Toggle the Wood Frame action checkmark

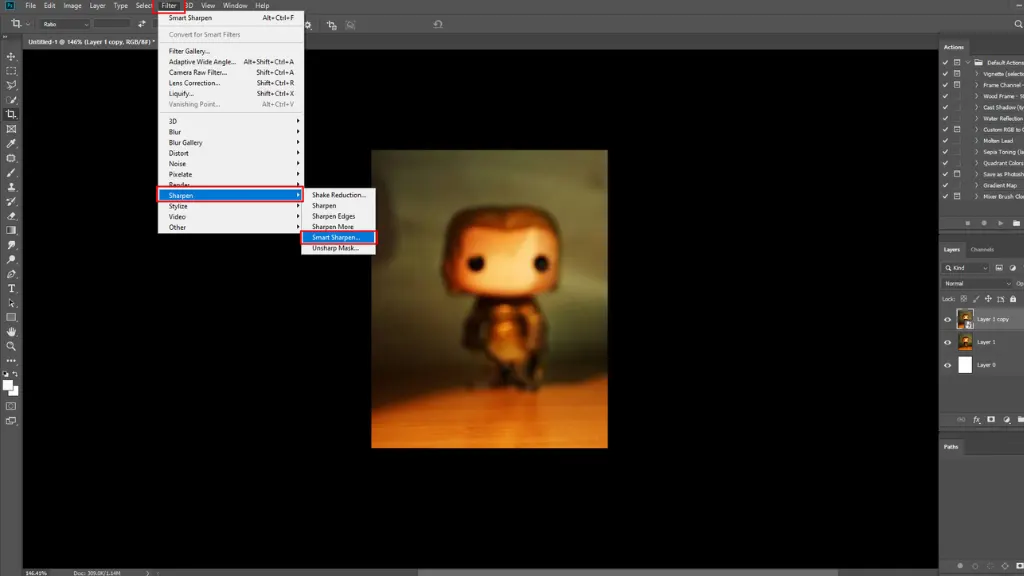[946, 96]
